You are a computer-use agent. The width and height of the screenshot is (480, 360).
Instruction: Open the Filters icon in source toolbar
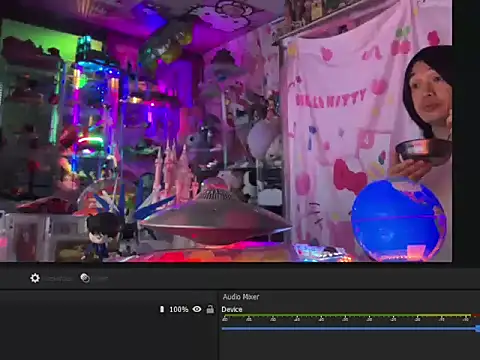click(85, 278)
